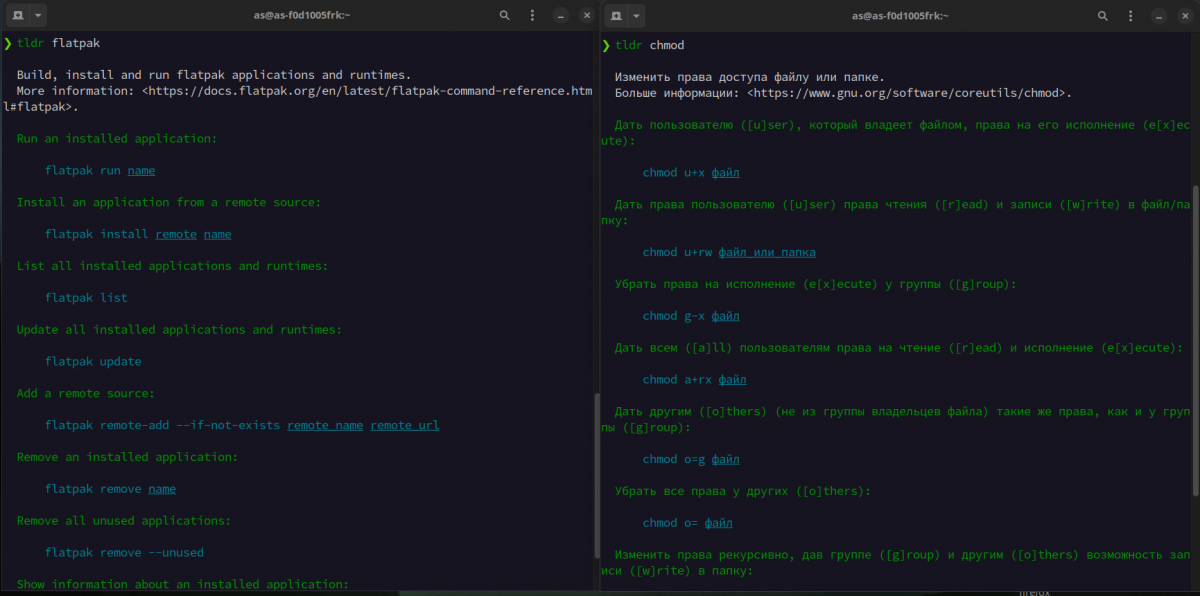Screen dimensions: 1200x596
Task: Click 'Show information about an installed application:' text
Action: click(x=183, y=584)
